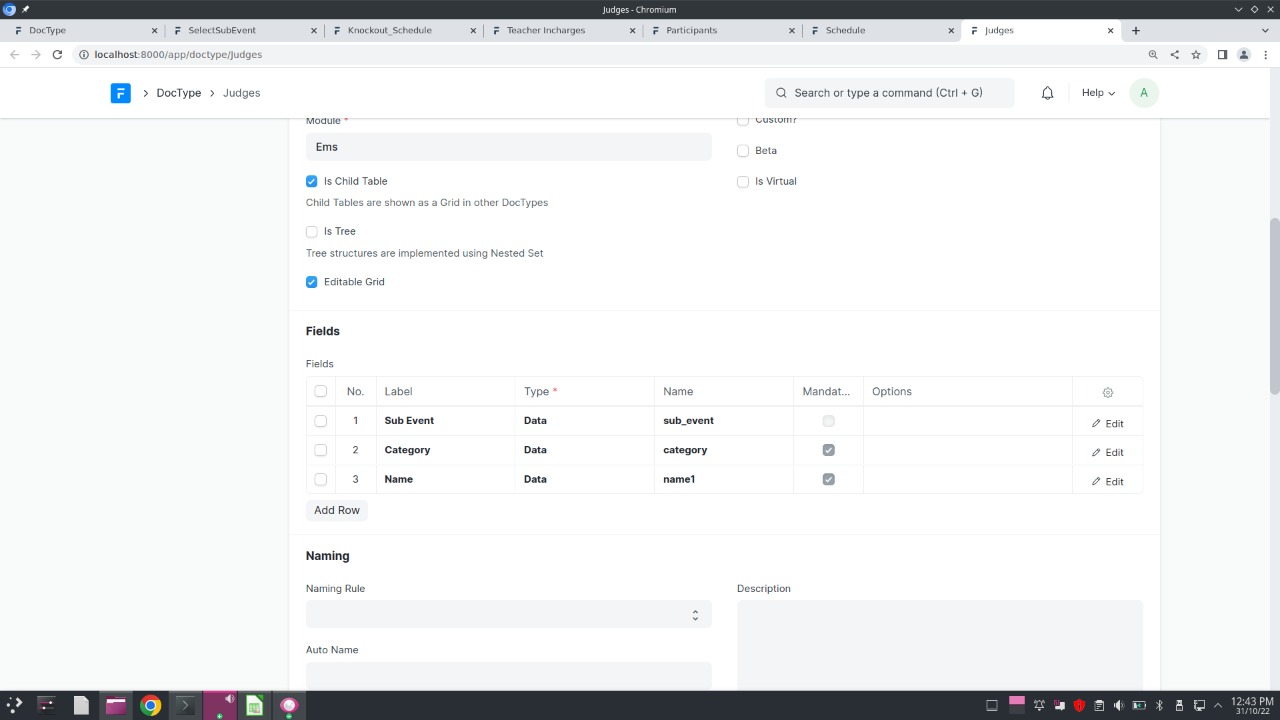This screenshot has height=720, width=1280.
Task: Toggle Mandatory for category field
Action: [828, 450]
